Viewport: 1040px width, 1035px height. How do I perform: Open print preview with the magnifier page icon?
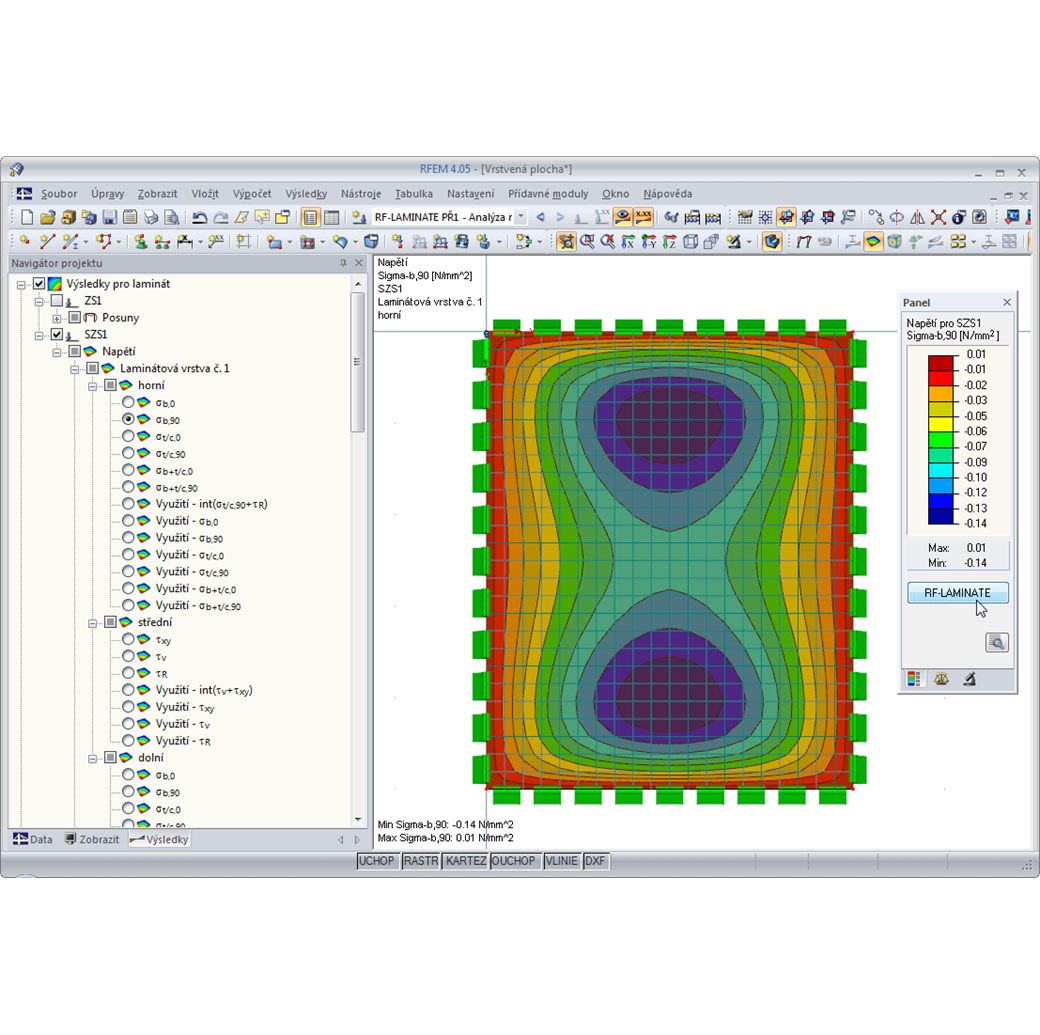click(x=172, y=217)
